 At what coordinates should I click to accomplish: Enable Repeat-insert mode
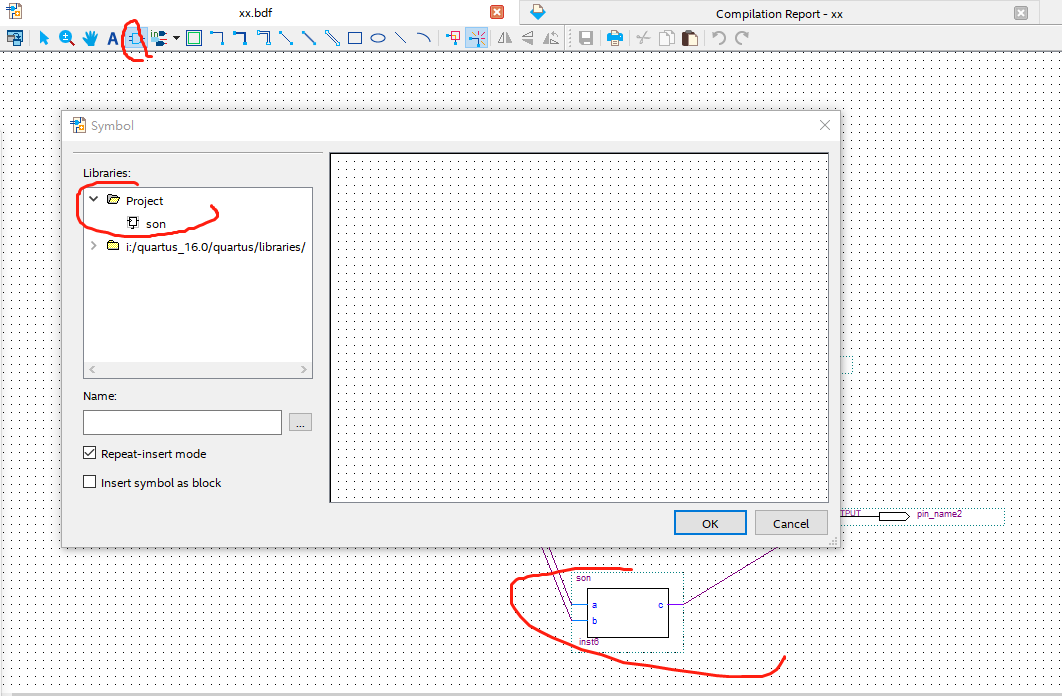(89, 453)
